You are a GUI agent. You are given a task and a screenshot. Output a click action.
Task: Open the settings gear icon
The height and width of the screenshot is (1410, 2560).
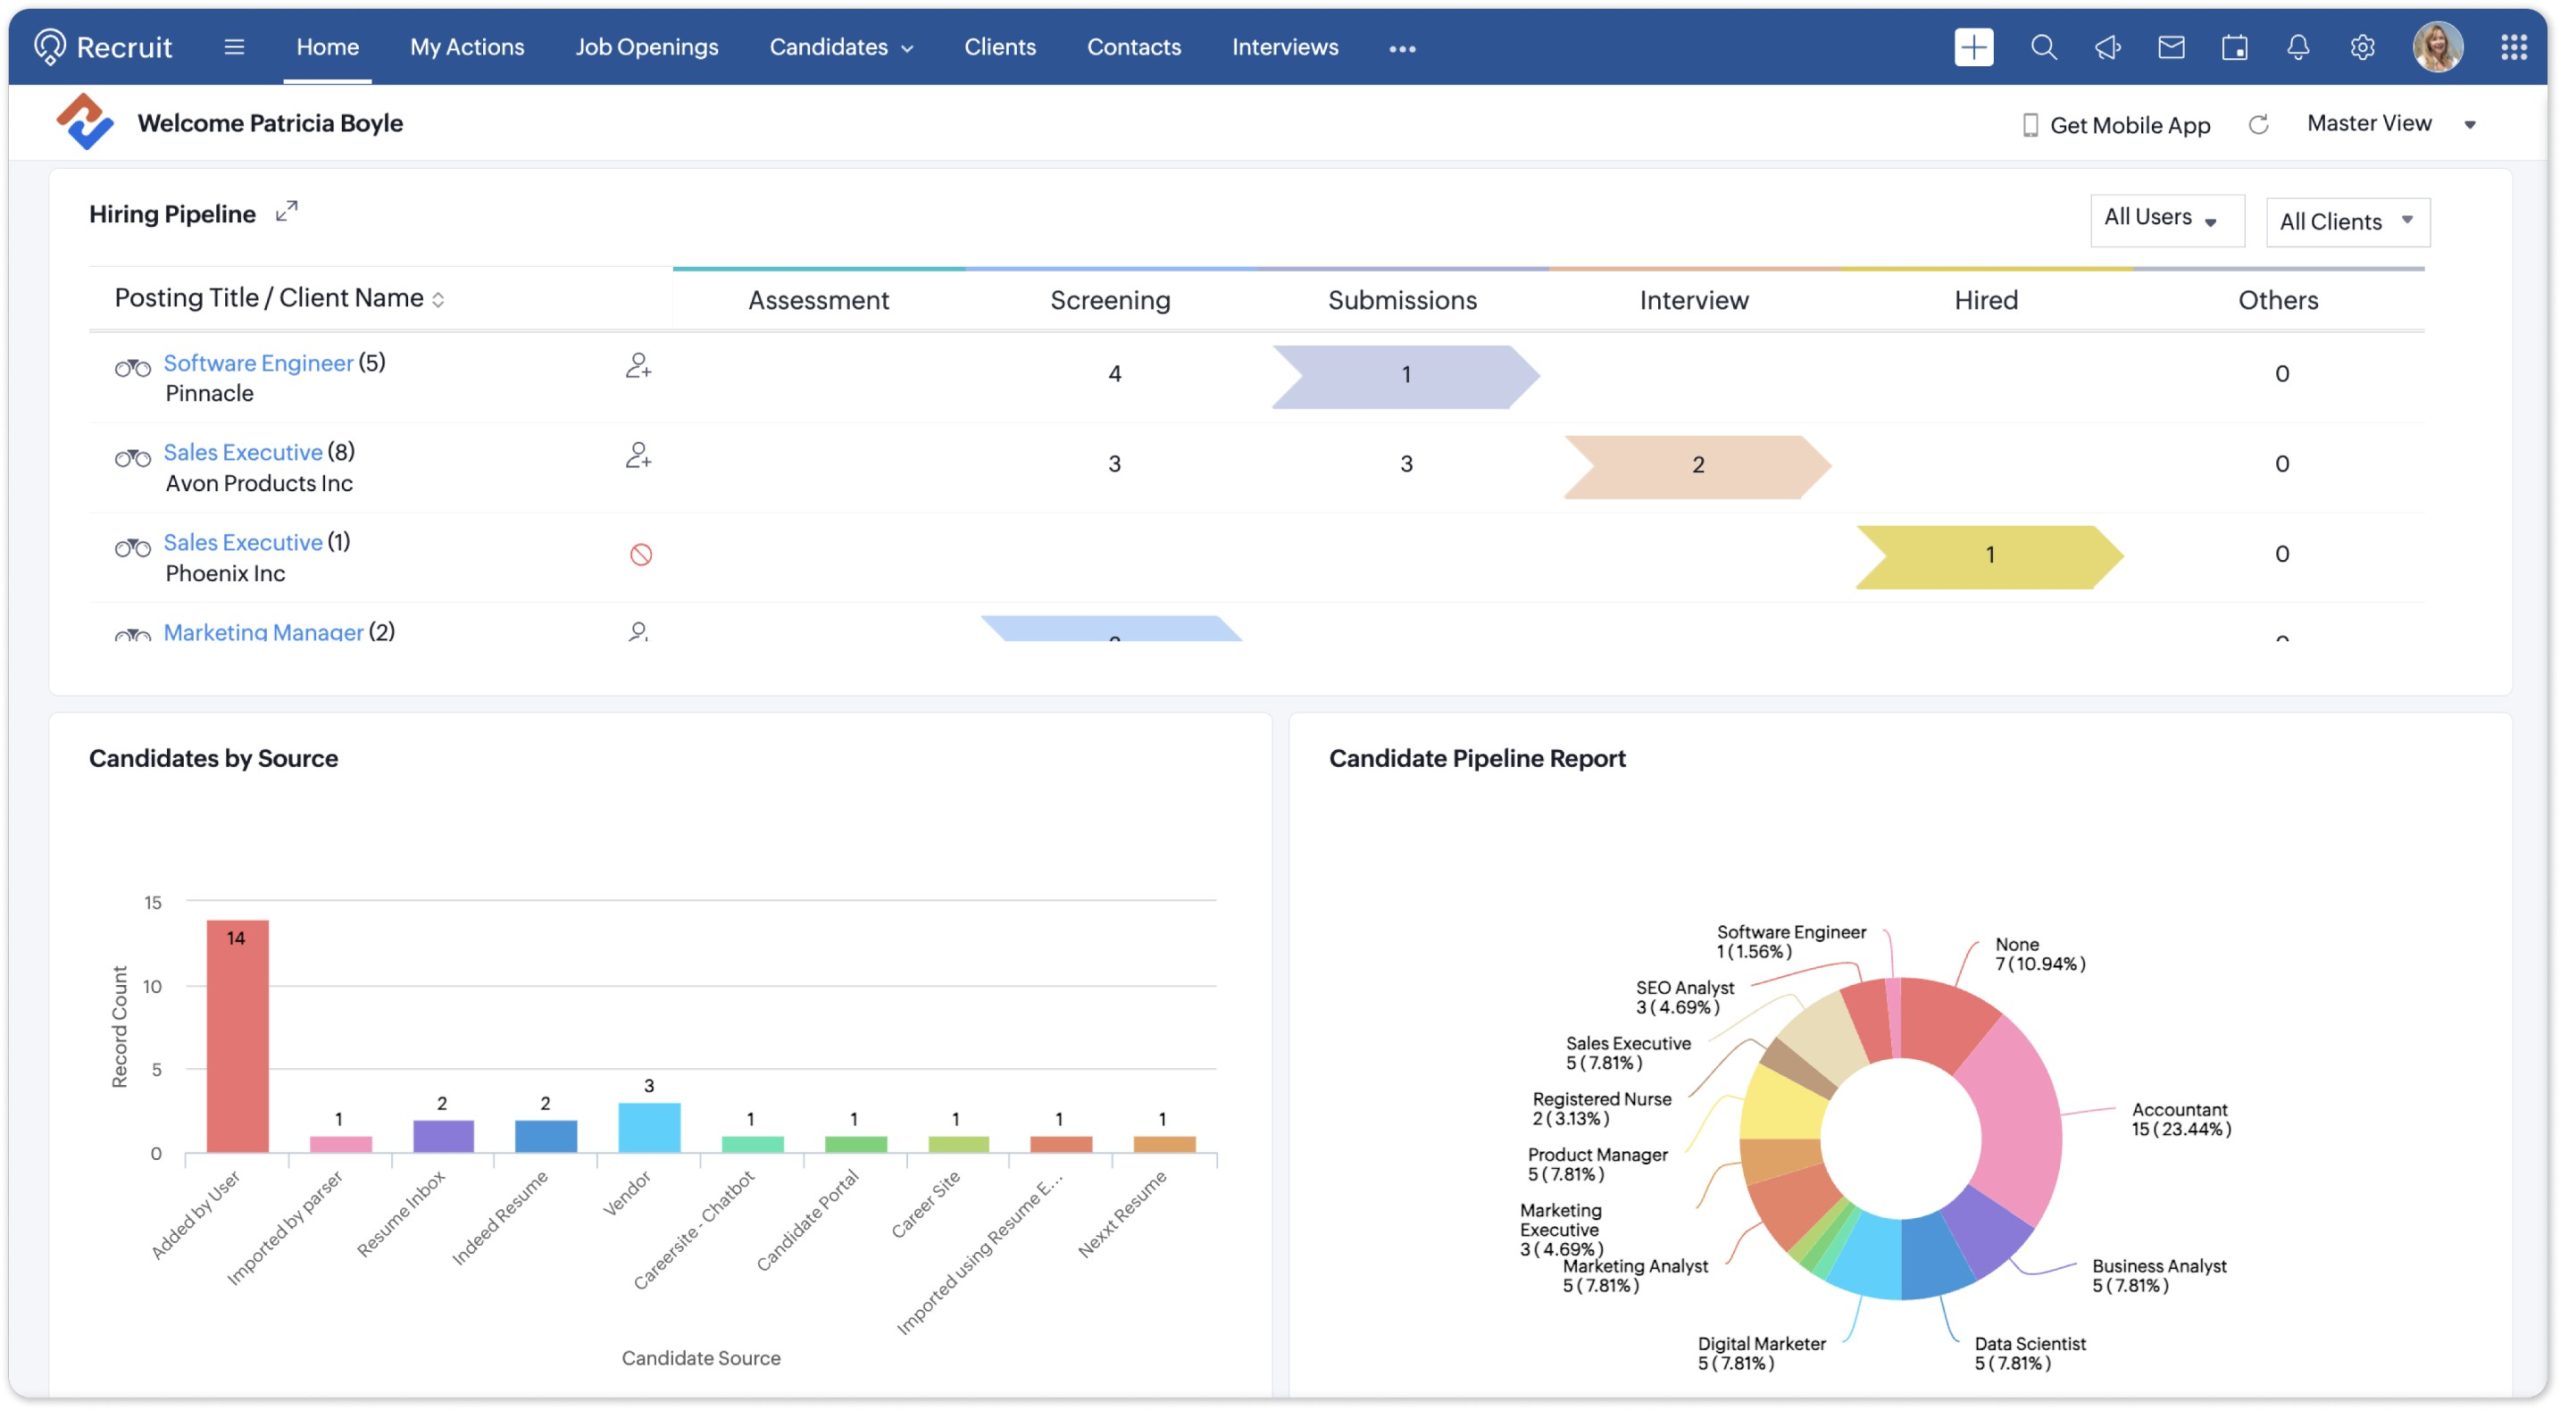click(x=2362, y=47)
